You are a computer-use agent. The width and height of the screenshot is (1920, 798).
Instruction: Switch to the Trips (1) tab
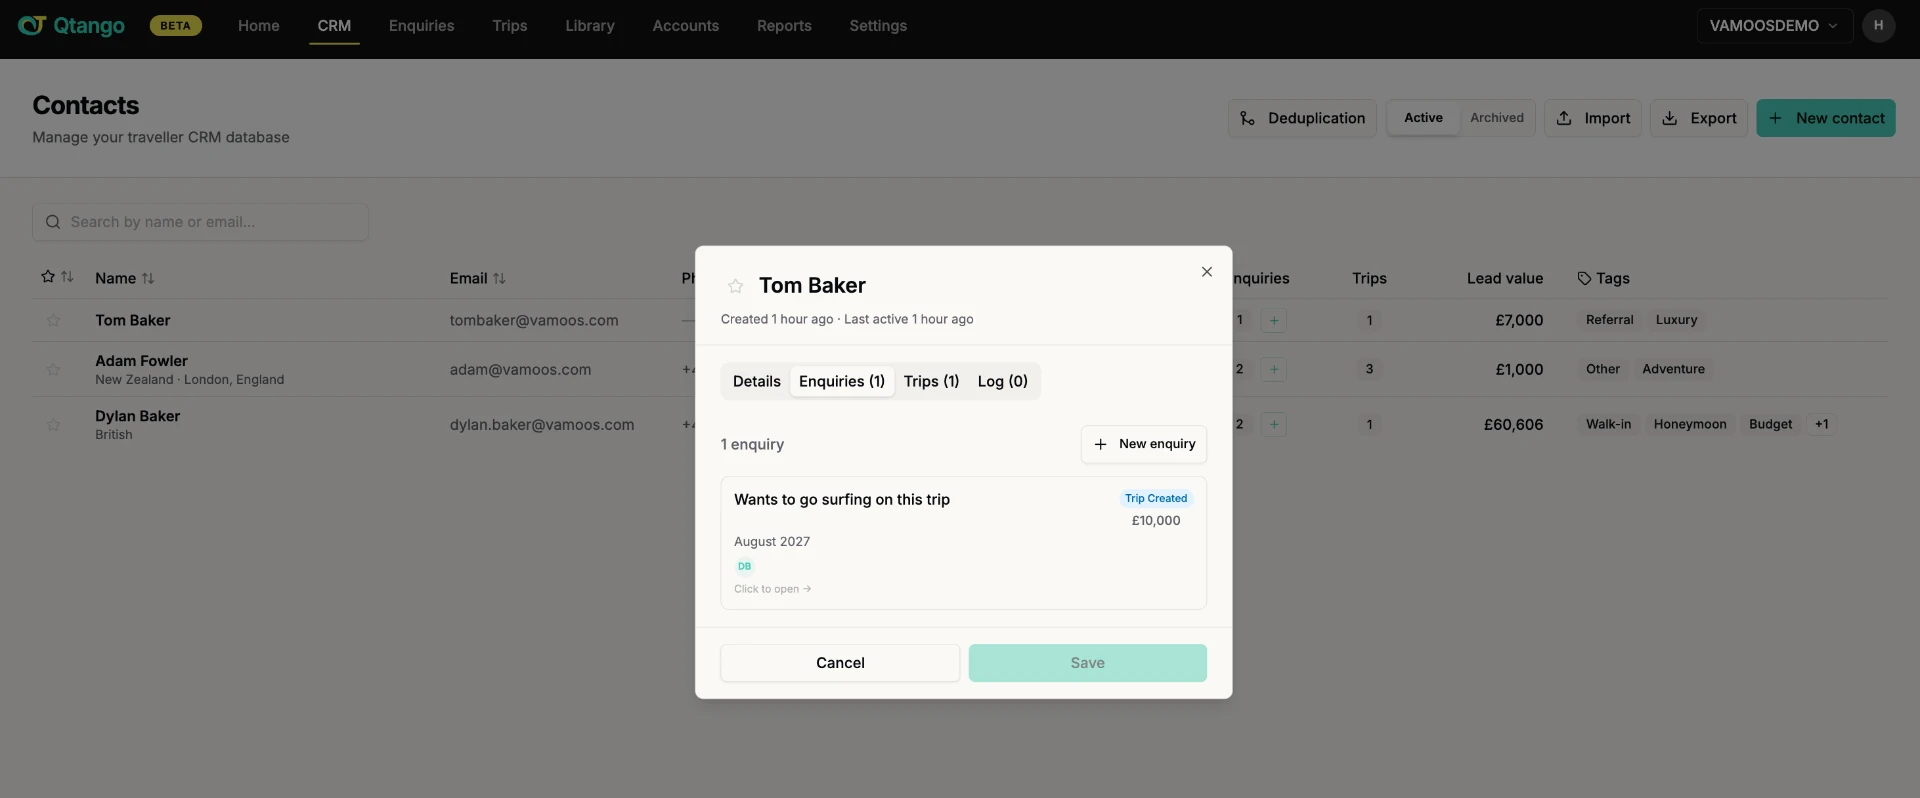coord(931,381)
